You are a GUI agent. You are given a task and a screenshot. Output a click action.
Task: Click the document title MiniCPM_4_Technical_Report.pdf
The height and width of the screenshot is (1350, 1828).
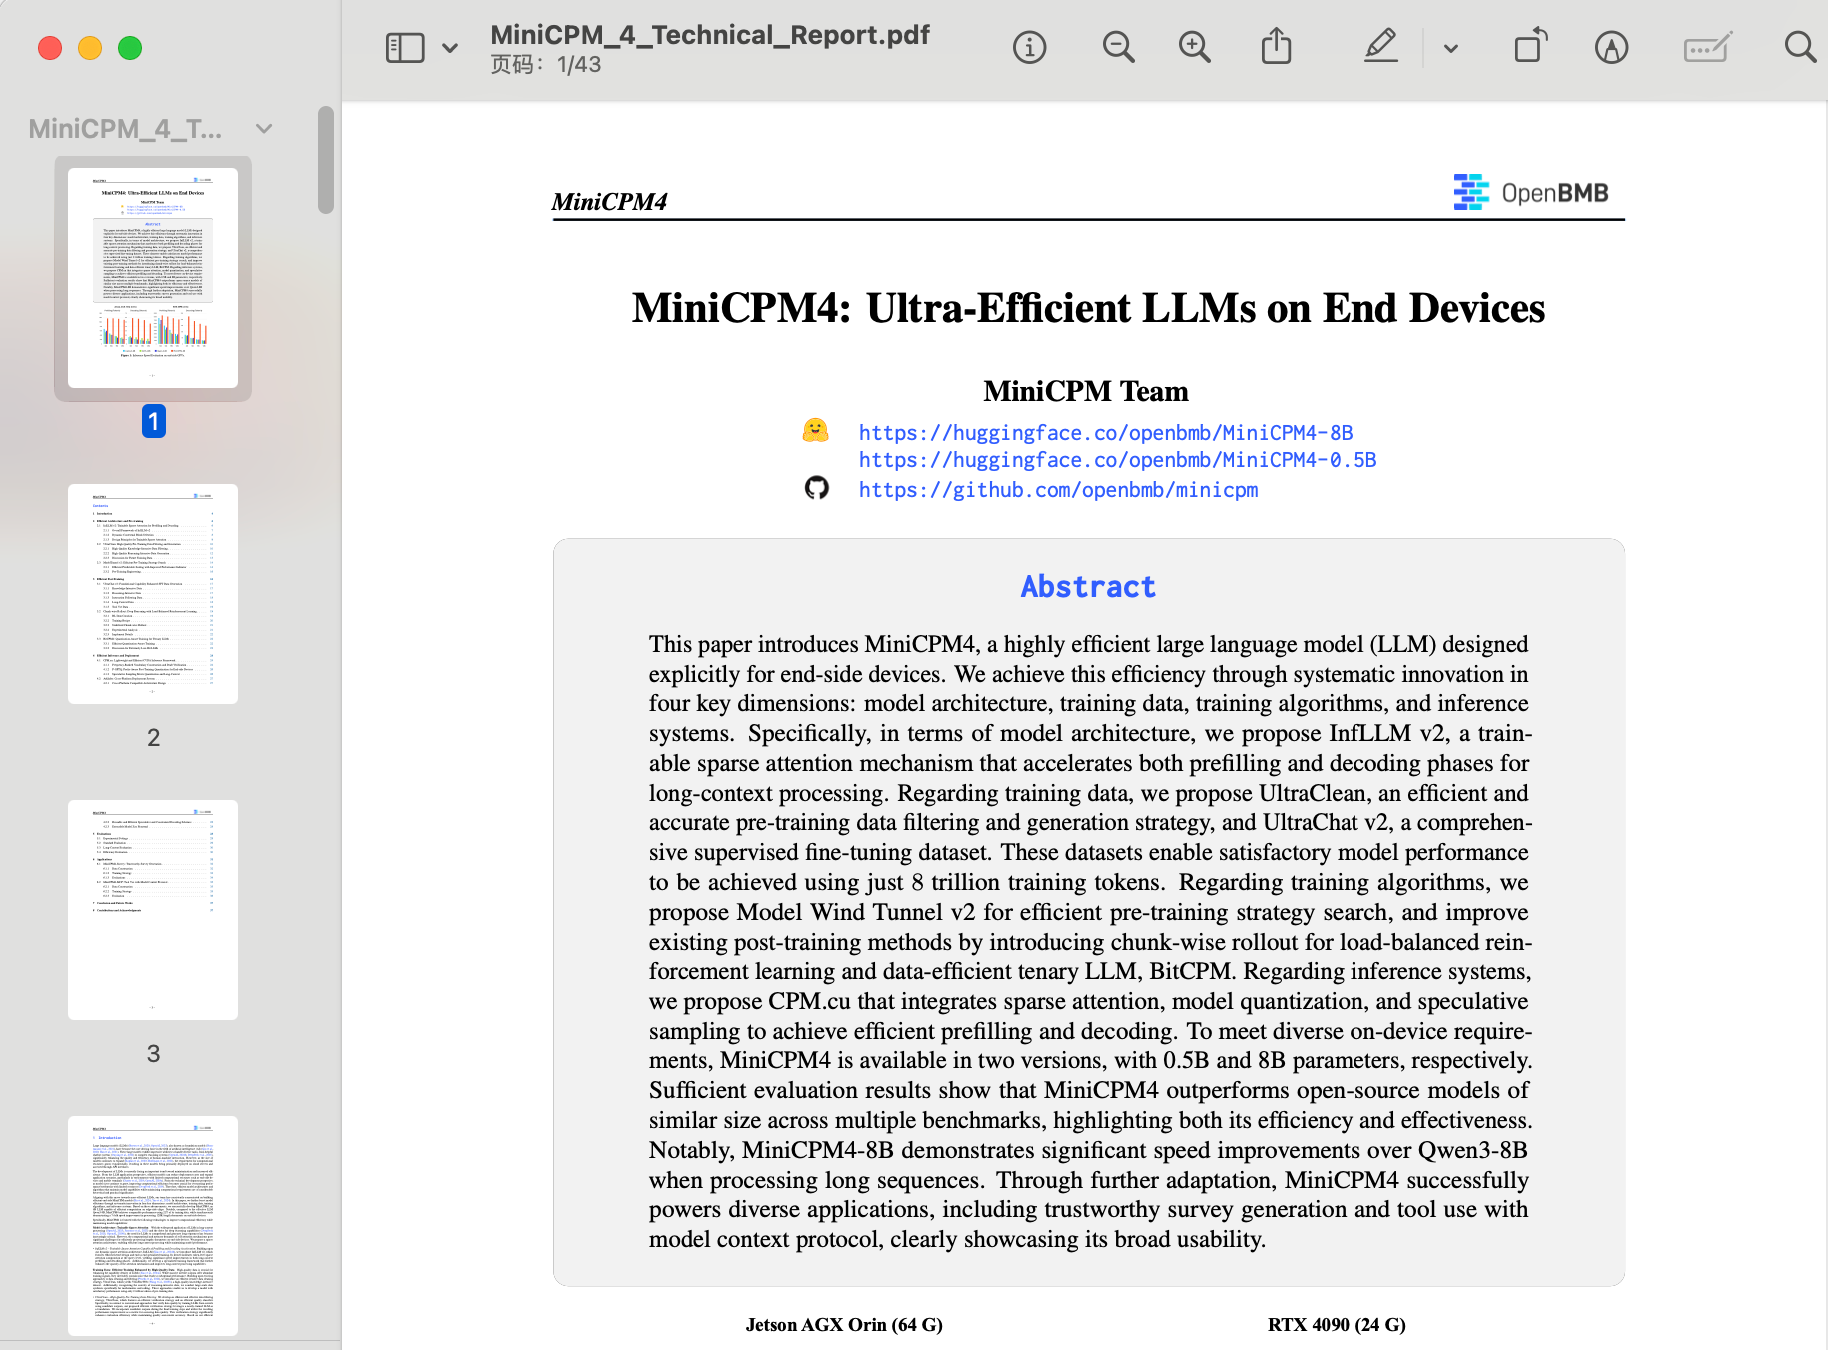click(x=710, y=35)
